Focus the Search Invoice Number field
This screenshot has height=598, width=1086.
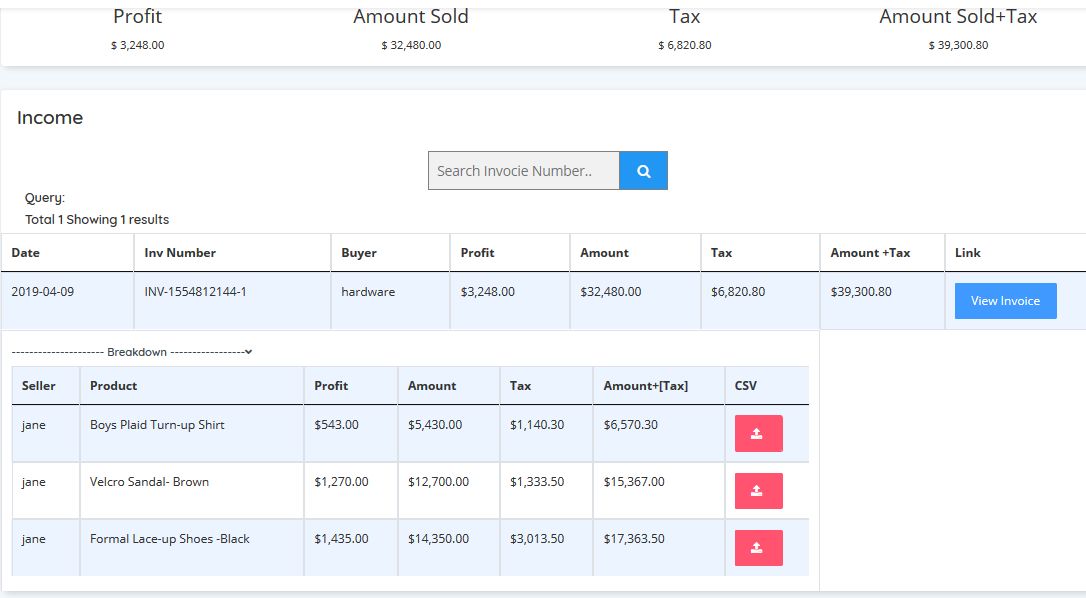coord(523,171)
